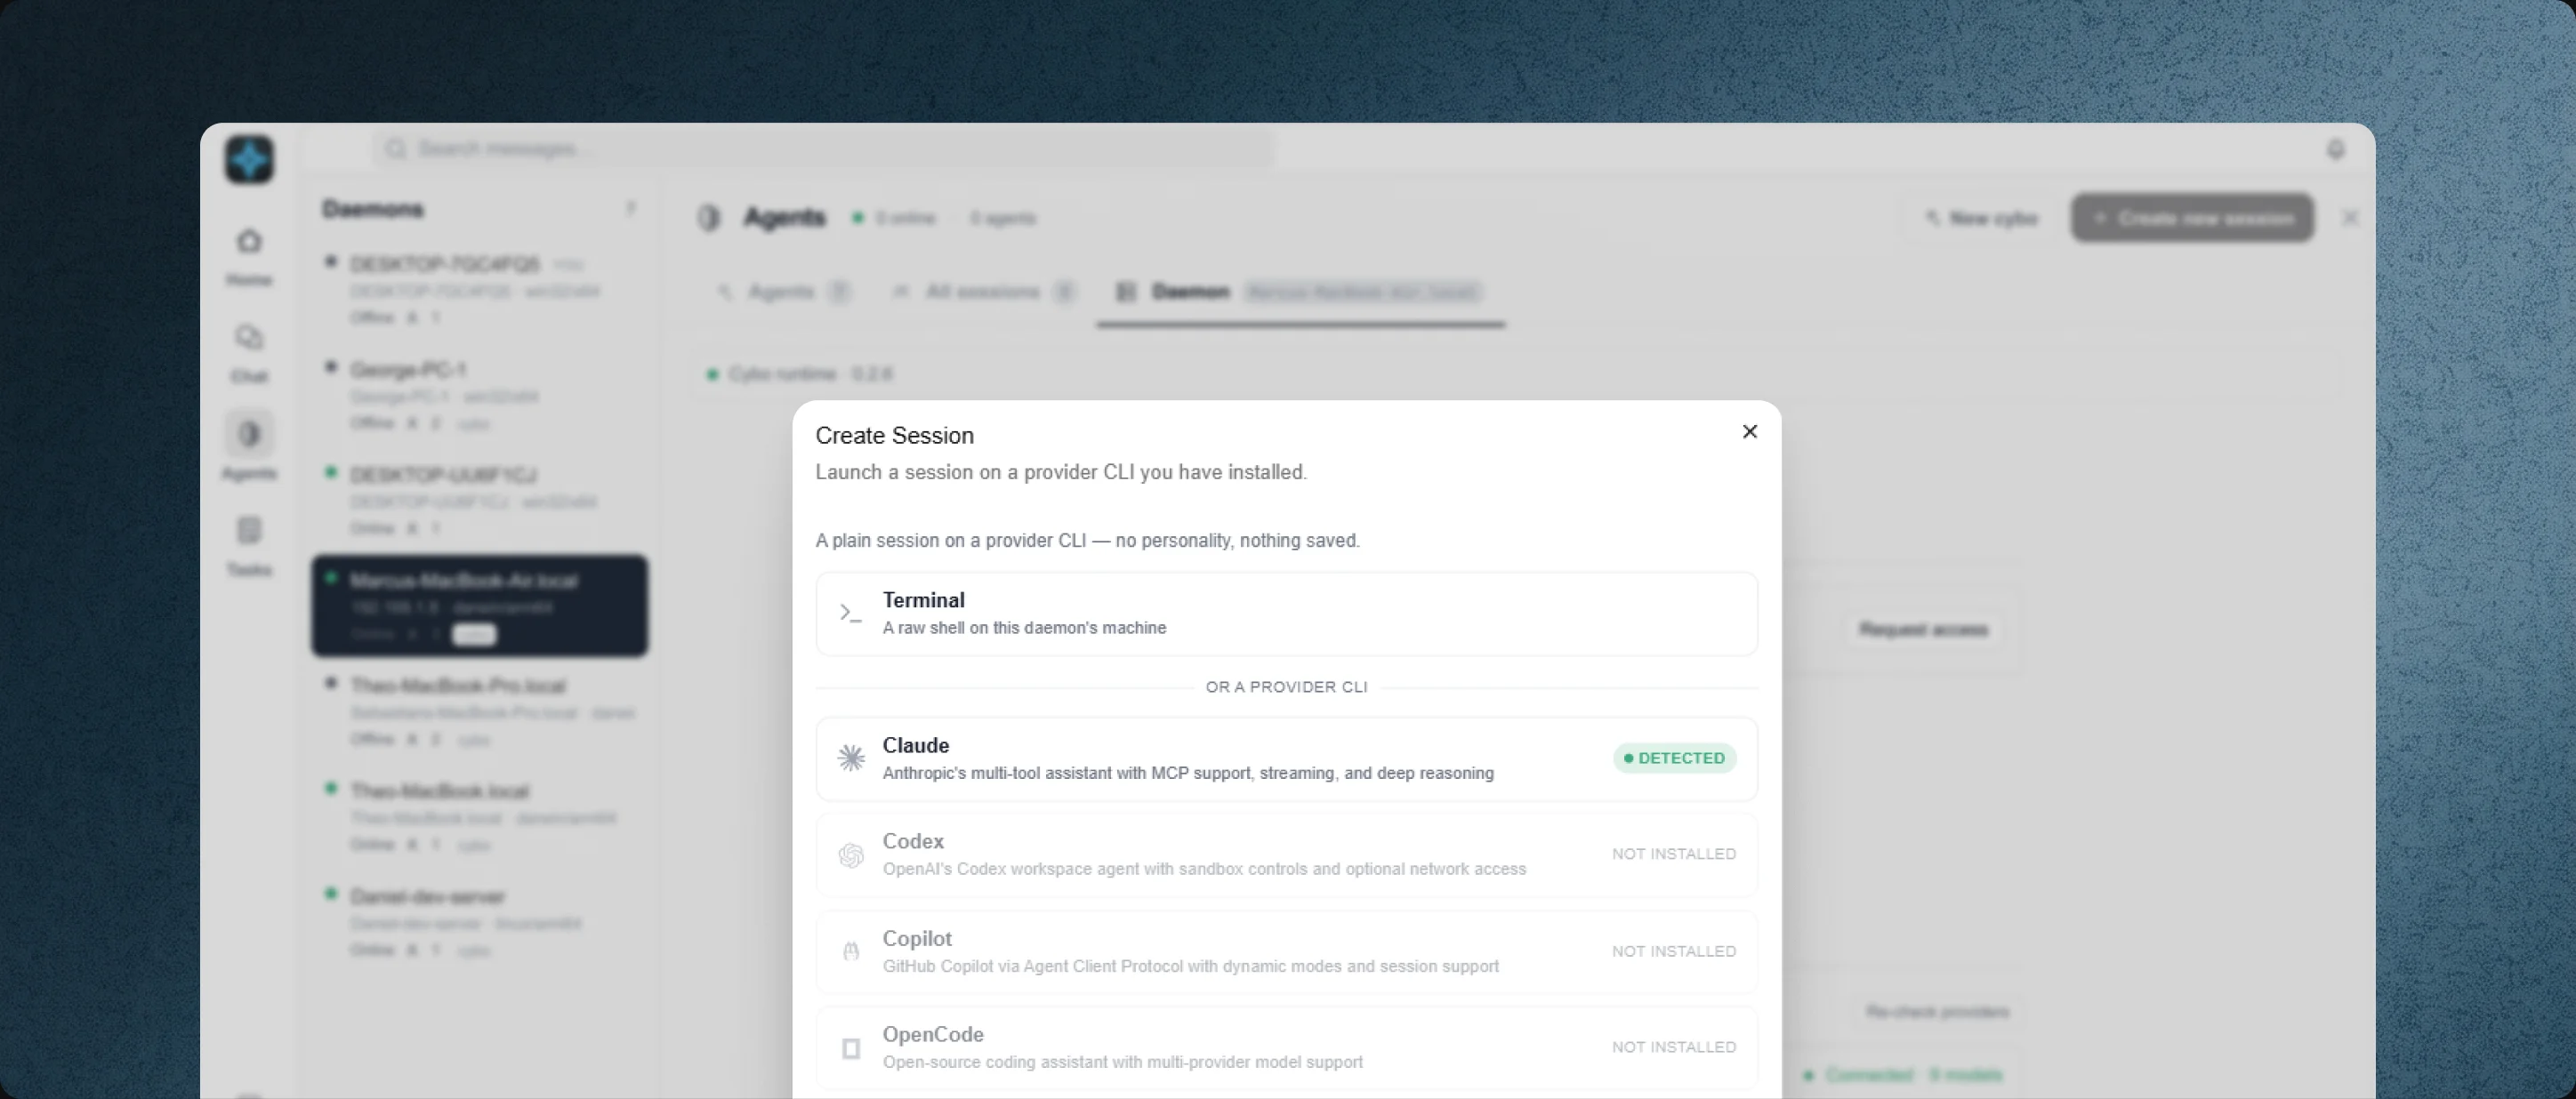Click the Daemon tab grid icon
The height and width of the screenshot is (1099, 2576).
coord(1126,292)
